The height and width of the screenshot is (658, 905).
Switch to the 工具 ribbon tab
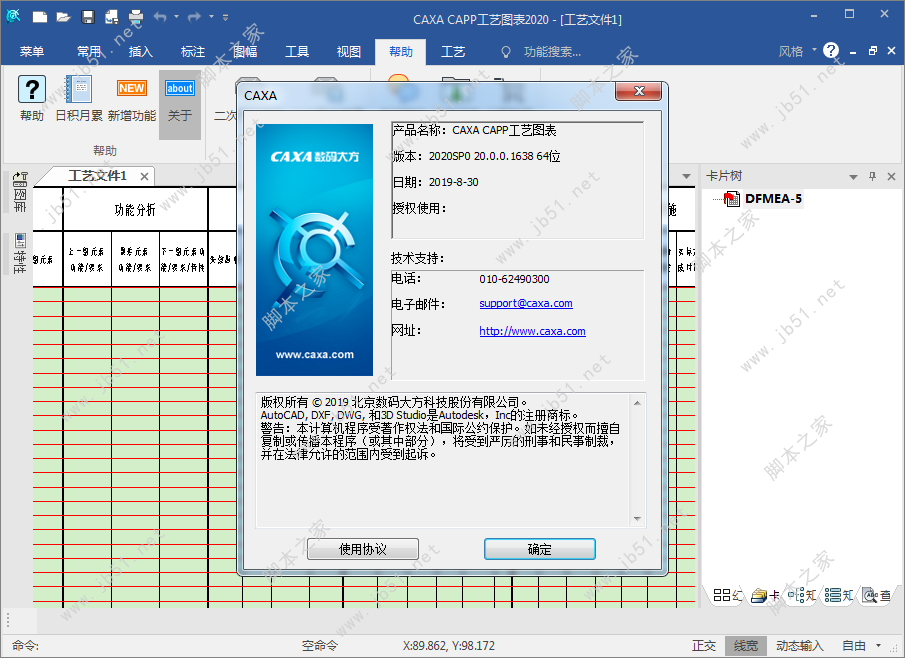(297, 52)
